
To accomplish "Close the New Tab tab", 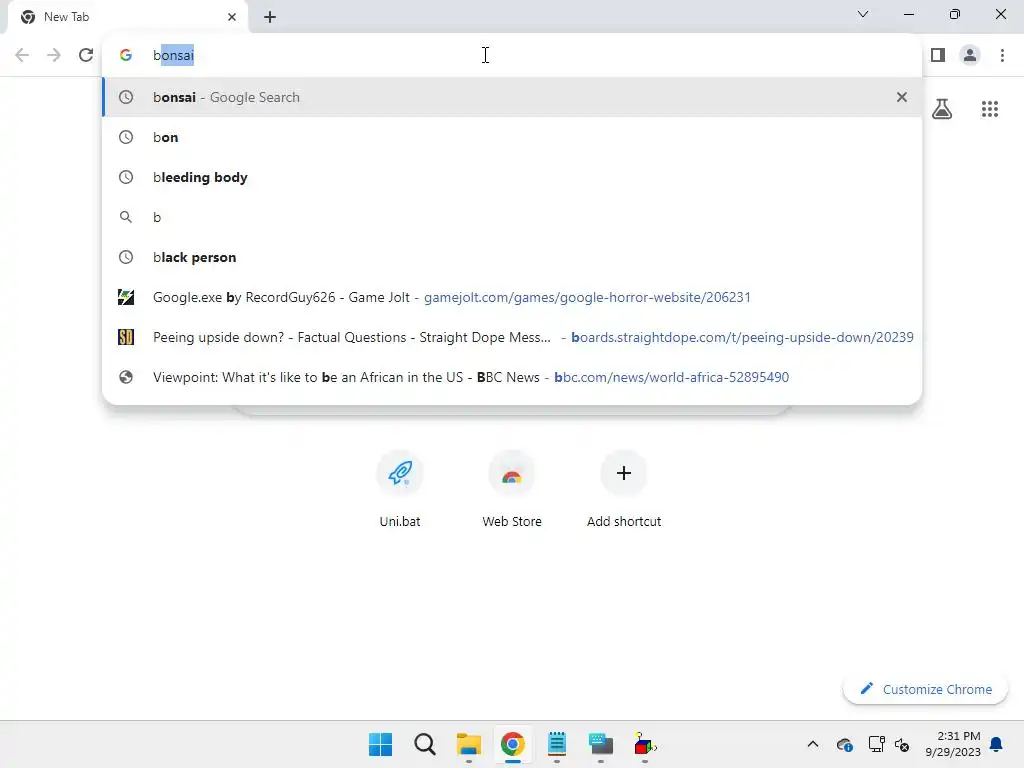I will 232,17.
